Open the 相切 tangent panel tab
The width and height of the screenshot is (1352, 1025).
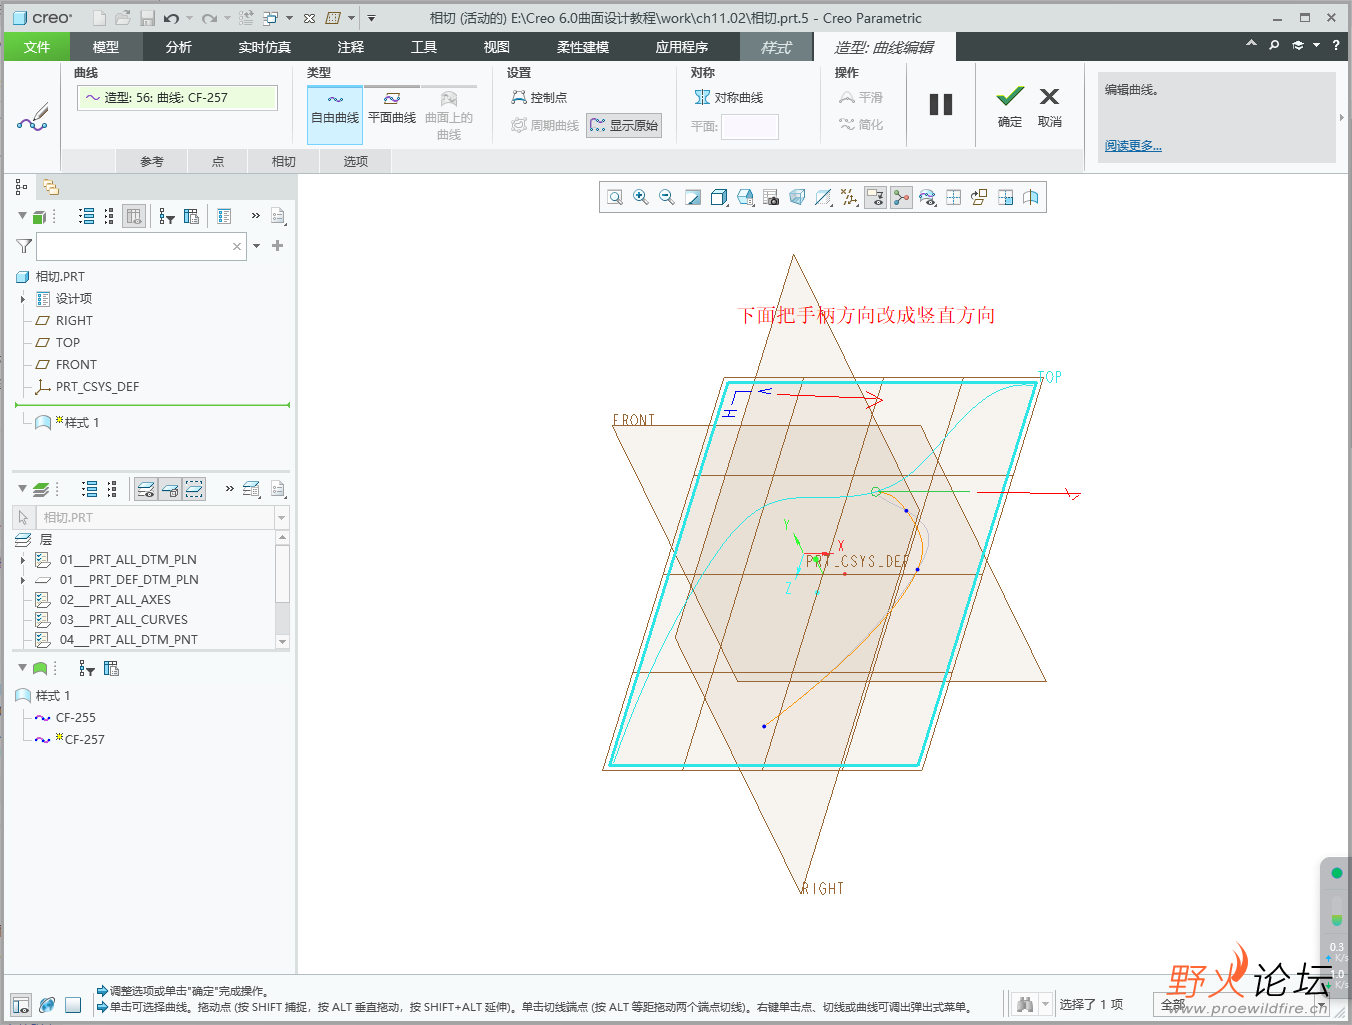284,161
